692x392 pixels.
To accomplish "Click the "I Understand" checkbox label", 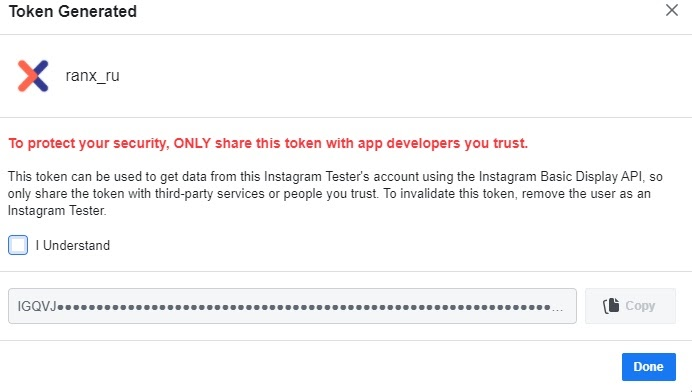I will 73,245.
